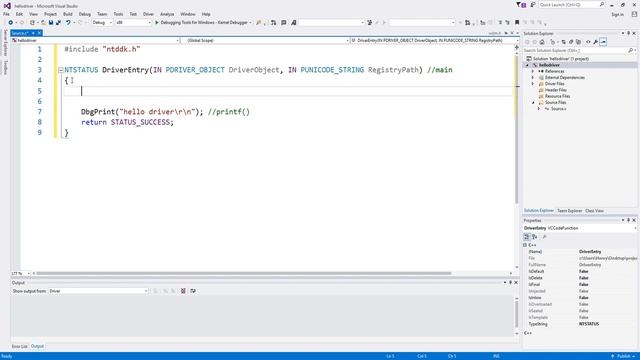This screenshot has width=640, height=360.
Task: Open the x86 platform dropdown
Action: pyautogui.click(x=133, y=22)
